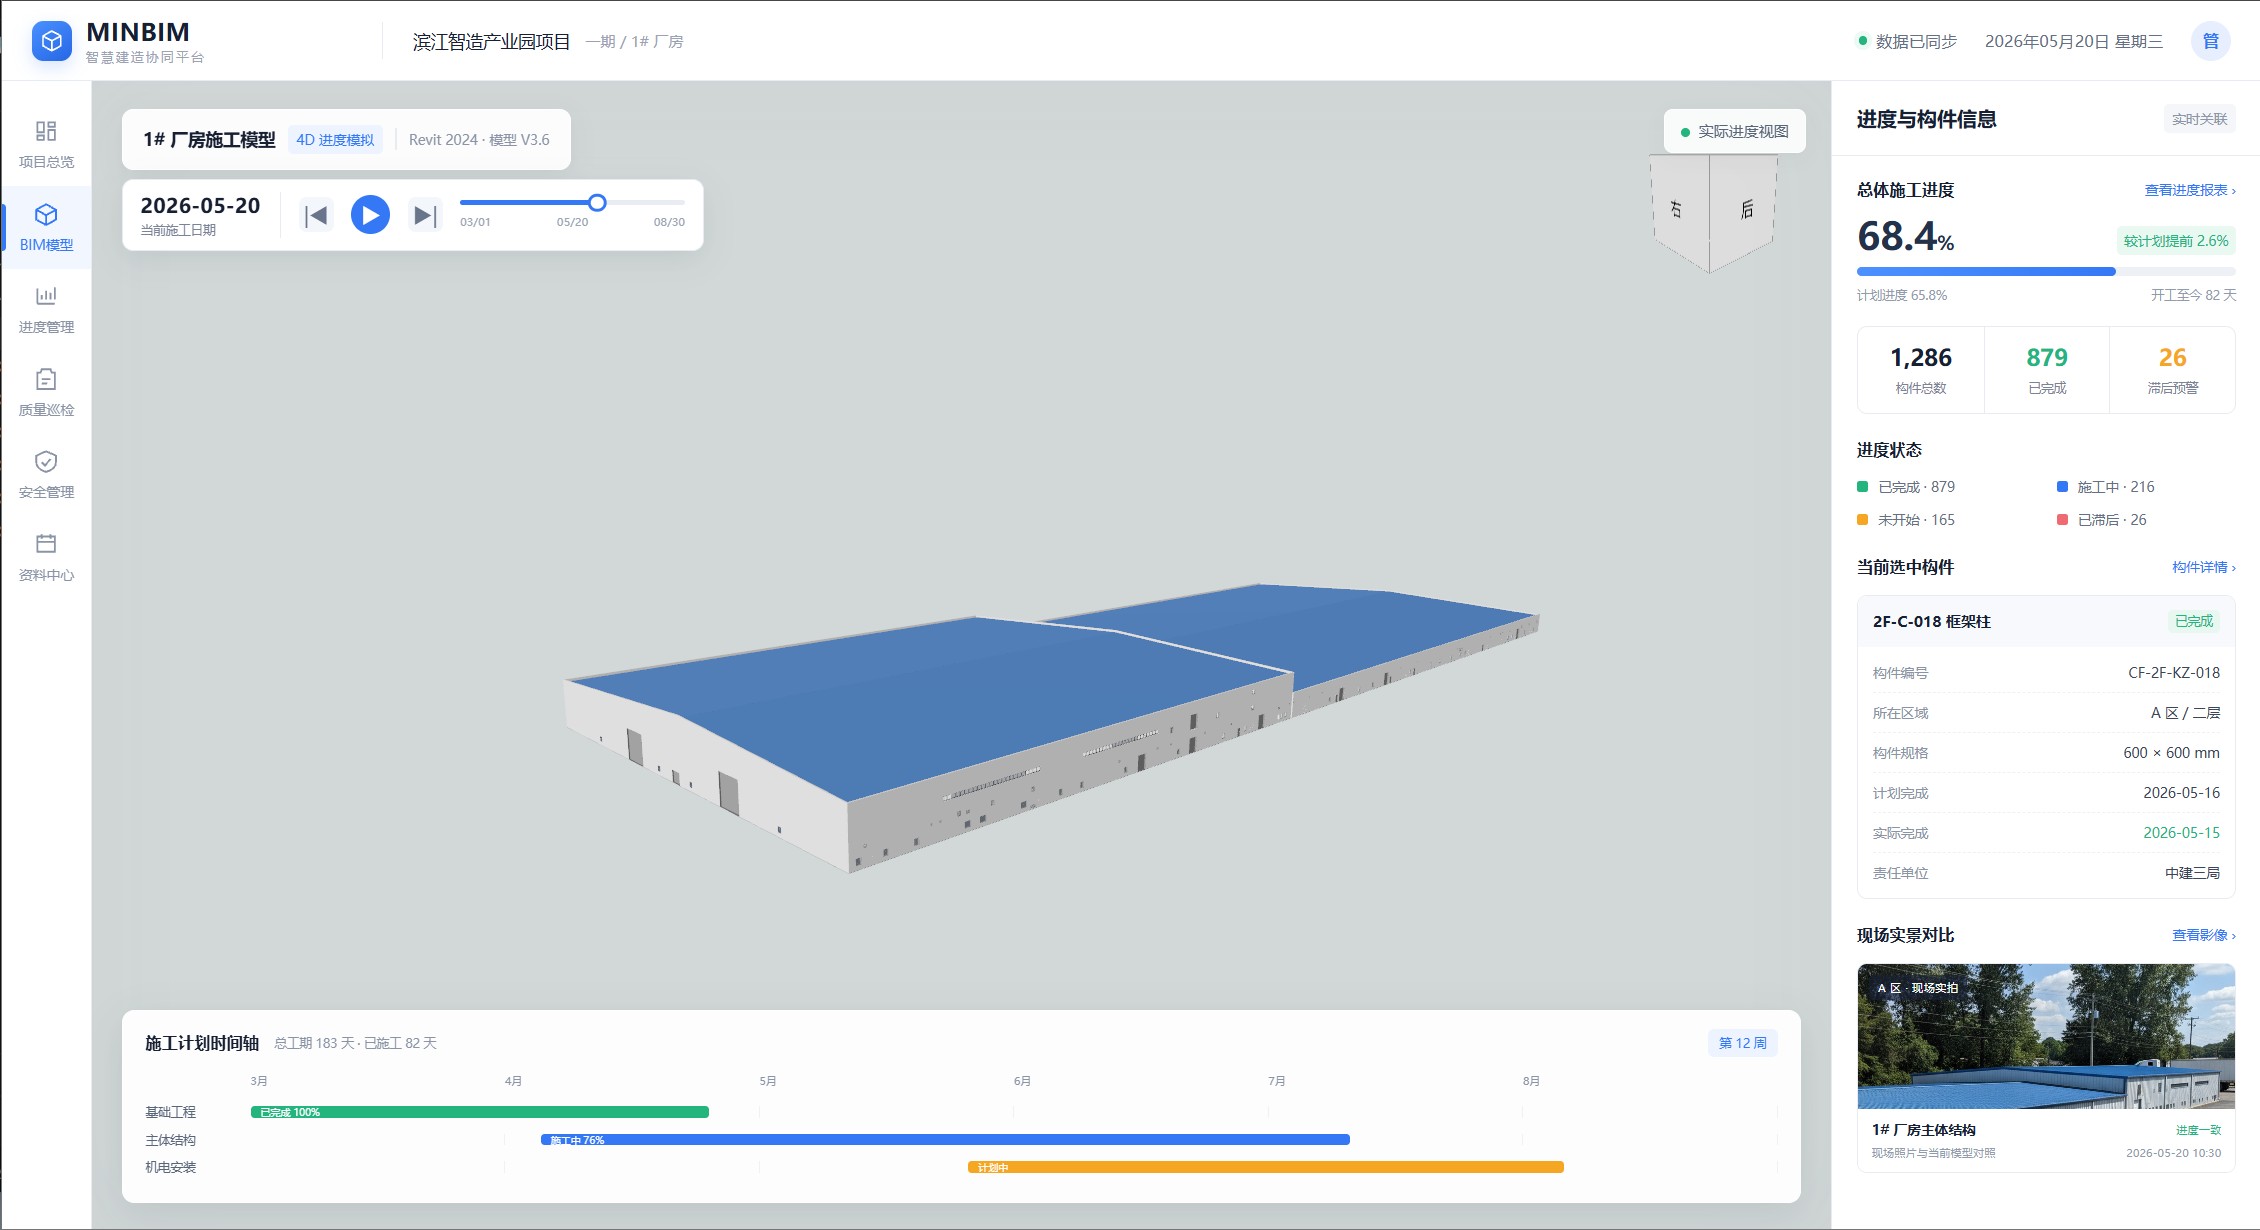Click the 一期 / 1# 厂房 breadcrumb
This screenshot has height=1230, width=2260.
pos(634,41)
